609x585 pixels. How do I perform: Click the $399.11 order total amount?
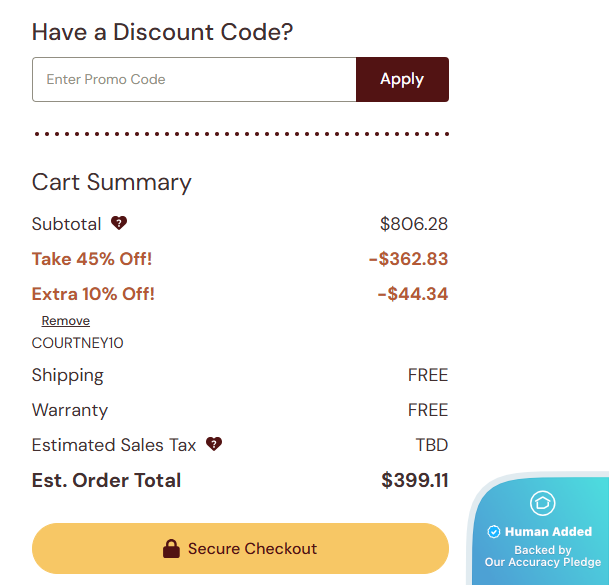point(414,480)
